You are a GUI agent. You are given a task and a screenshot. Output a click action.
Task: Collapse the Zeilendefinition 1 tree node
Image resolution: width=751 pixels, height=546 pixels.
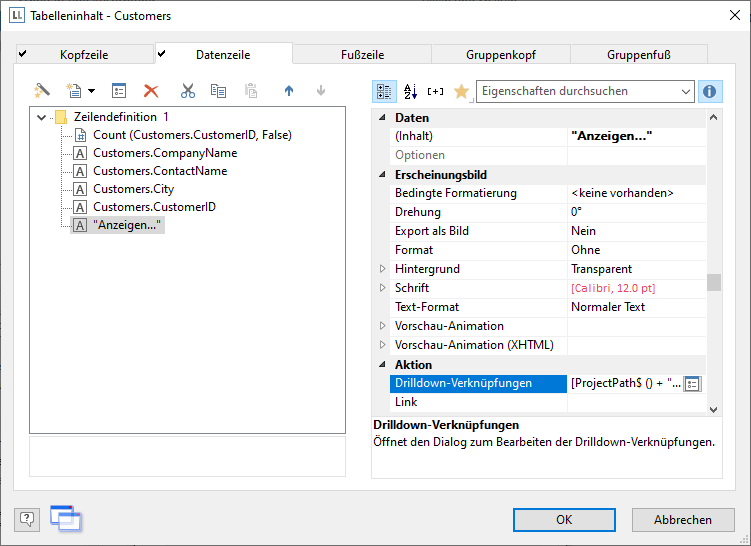point(41,117)
